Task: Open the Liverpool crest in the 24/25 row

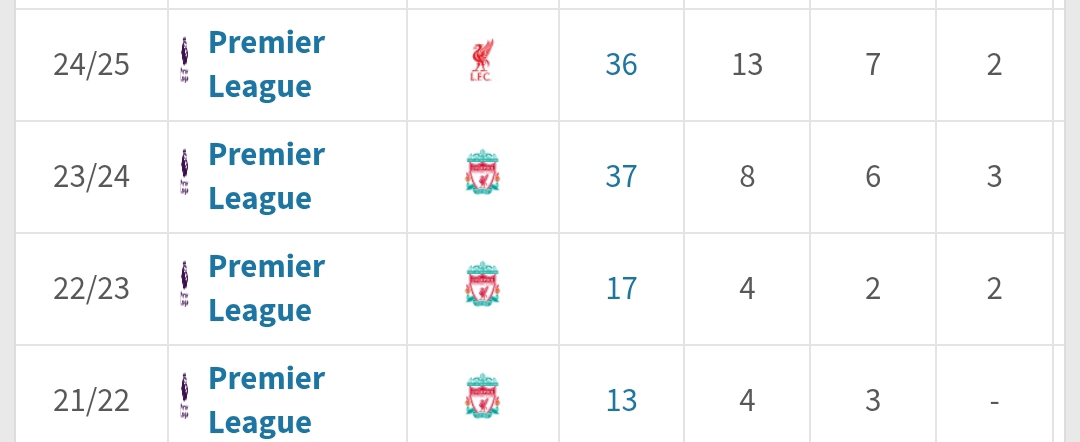Action: pos(482,63)
